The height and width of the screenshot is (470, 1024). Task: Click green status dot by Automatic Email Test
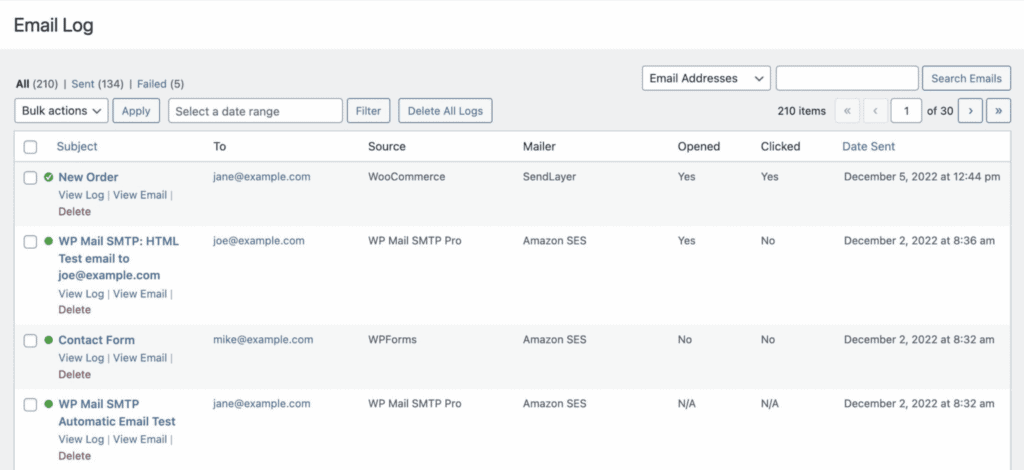(x=48, y=404)
